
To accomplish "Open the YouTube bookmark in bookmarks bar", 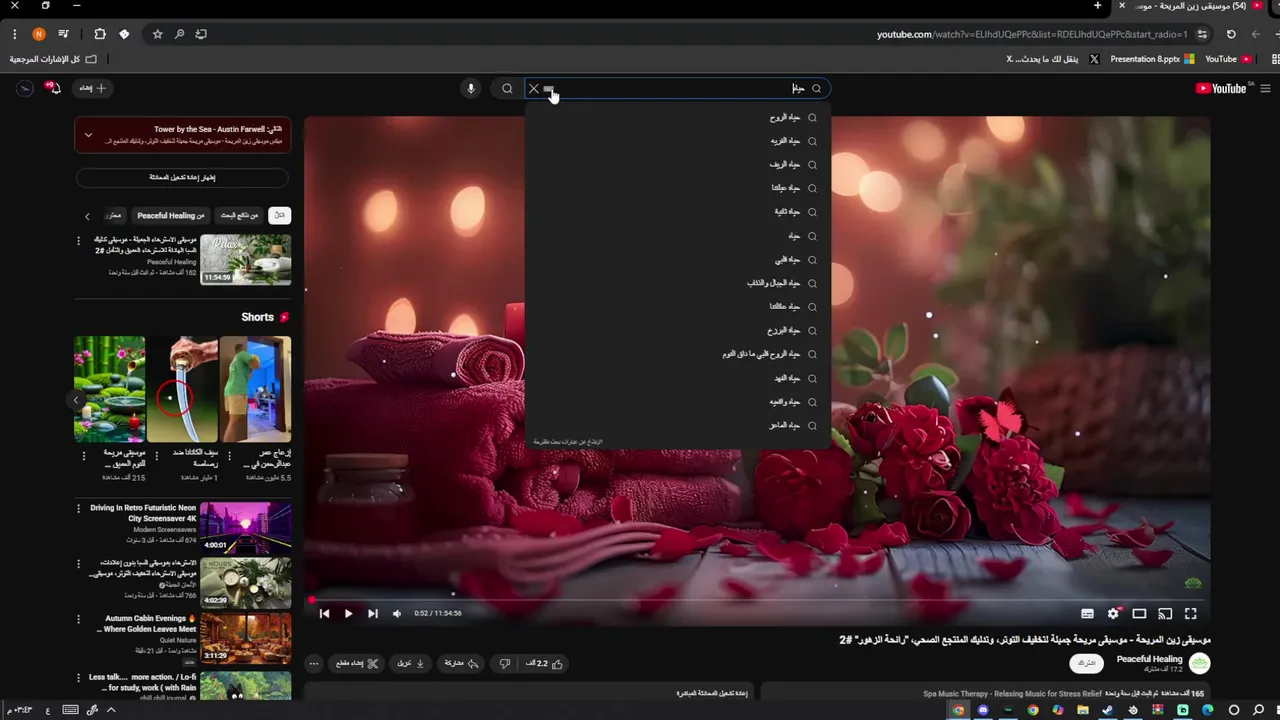I will [x=1228, y=59].
